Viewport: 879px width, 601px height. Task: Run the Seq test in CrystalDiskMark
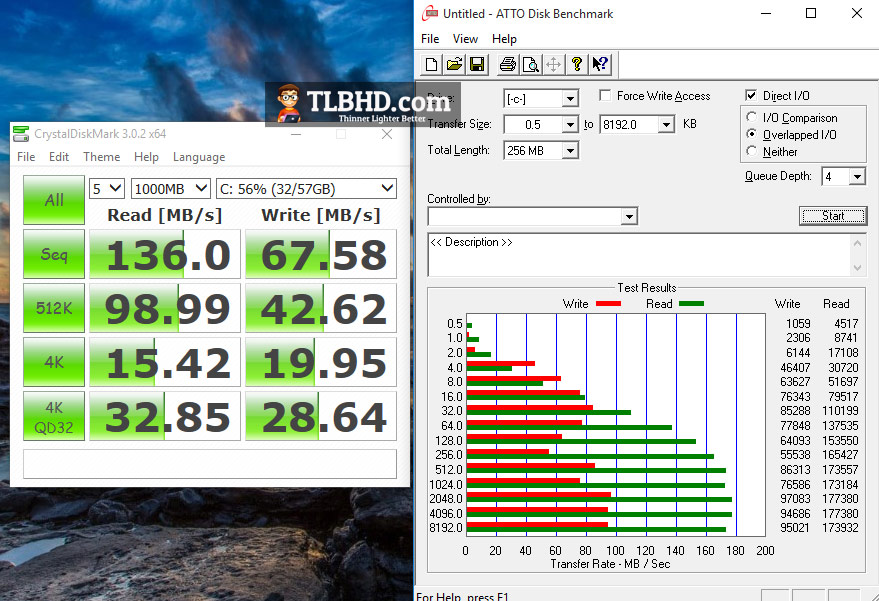pyautogui.click(x=54, y=254)
